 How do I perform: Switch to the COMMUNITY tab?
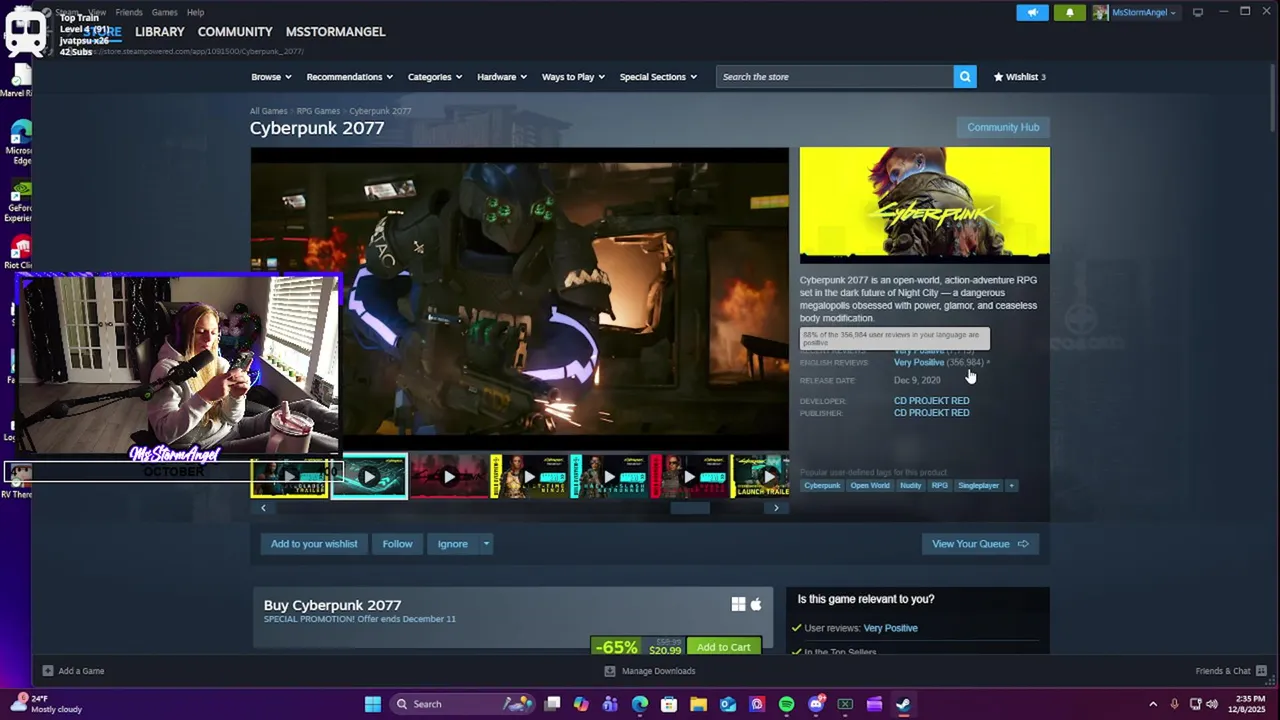[235, 32]
